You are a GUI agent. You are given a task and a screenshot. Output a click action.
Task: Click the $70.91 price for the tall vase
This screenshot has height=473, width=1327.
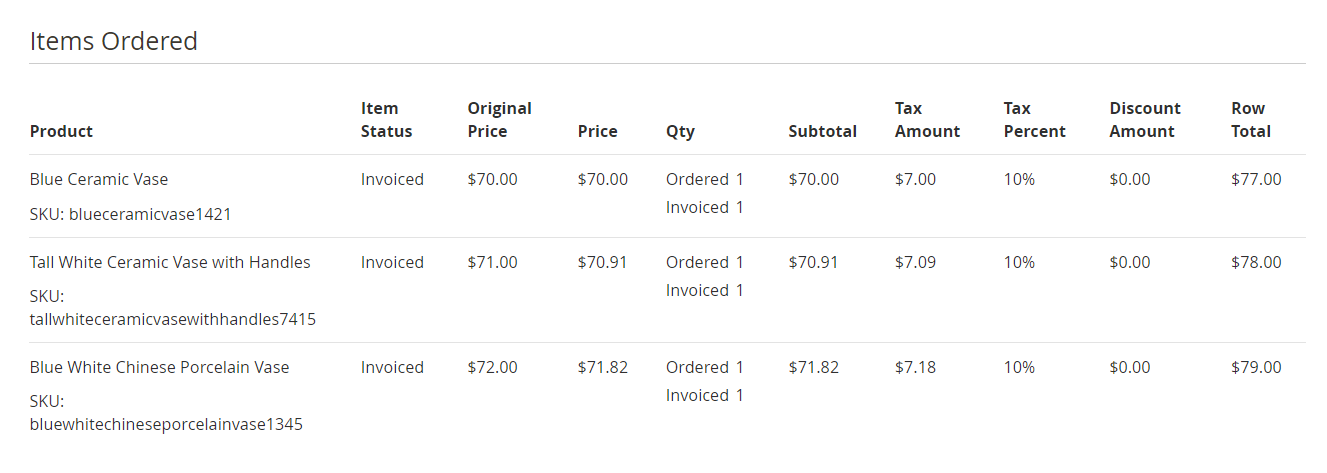pyautogui.click(x=602, y=263)
